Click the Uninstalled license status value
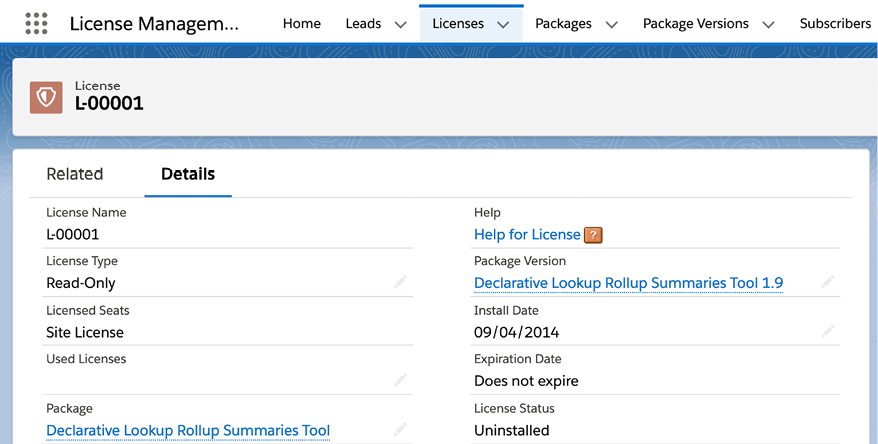878x444 pixels. click(511, 430)
